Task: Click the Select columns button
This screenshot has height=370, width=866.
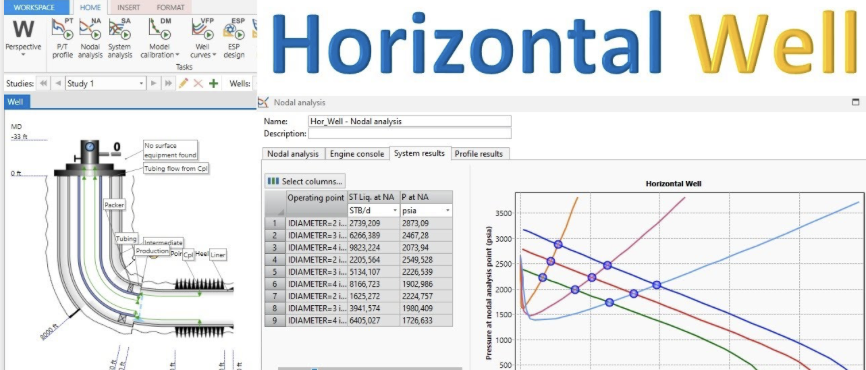Action: tap(305, 181)
